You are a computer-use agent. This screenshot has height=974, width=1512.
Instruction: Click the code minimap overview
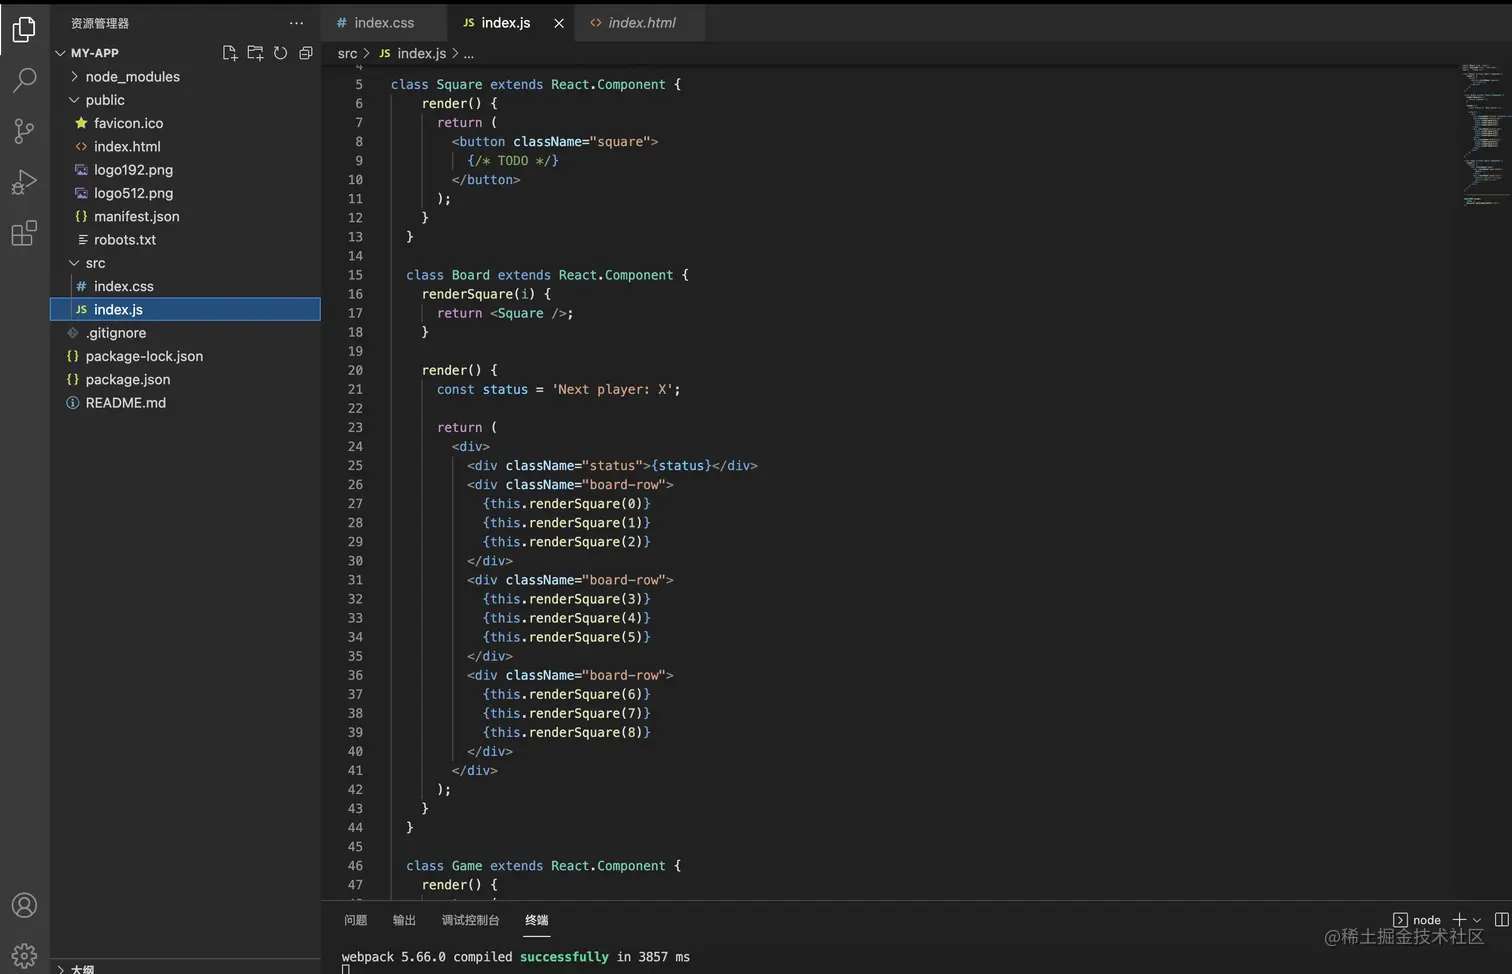1482,130
